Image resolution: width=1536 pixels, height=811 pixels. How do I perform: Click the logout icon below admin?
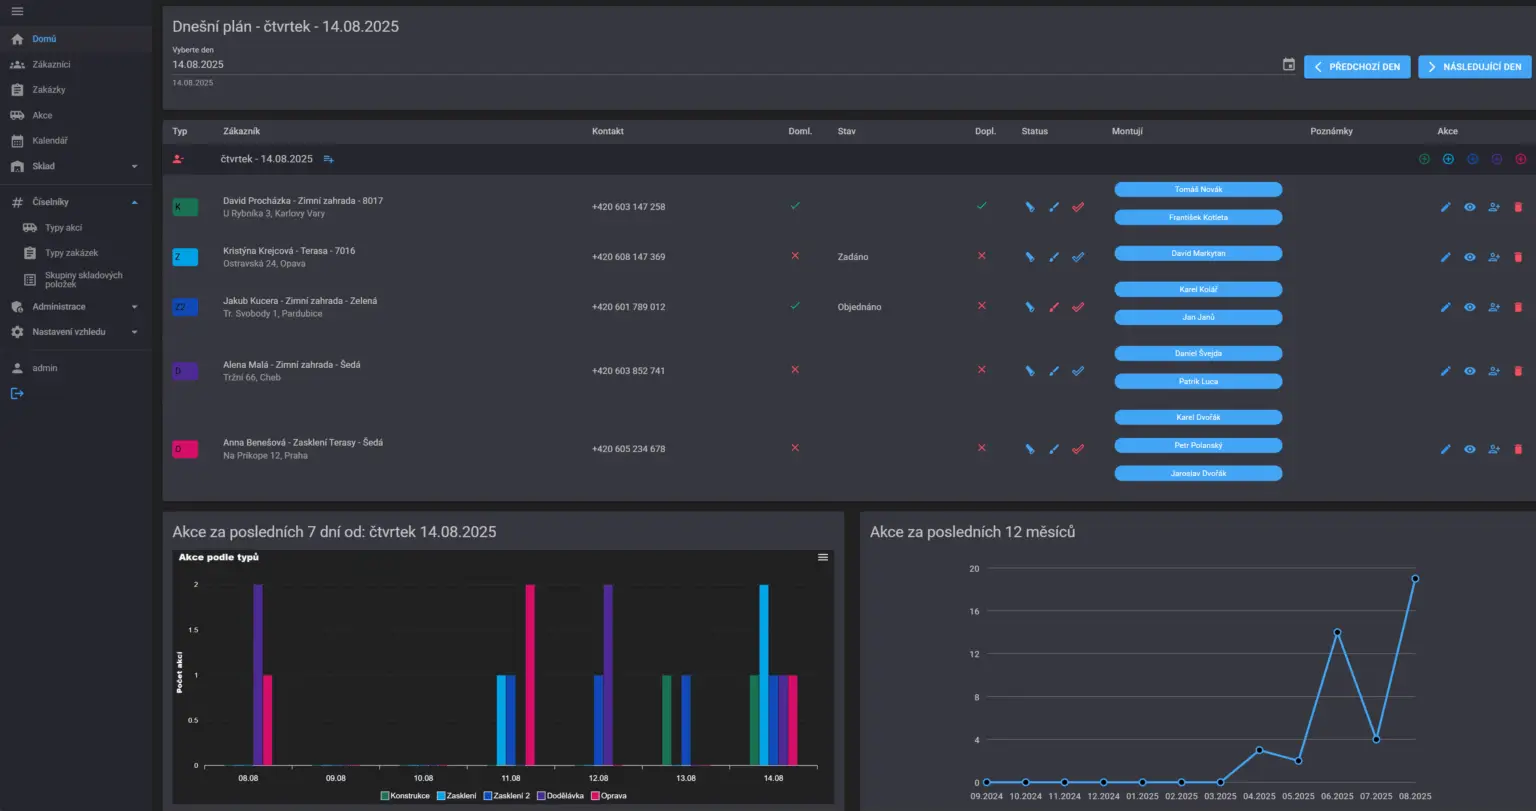click(17, 394)
